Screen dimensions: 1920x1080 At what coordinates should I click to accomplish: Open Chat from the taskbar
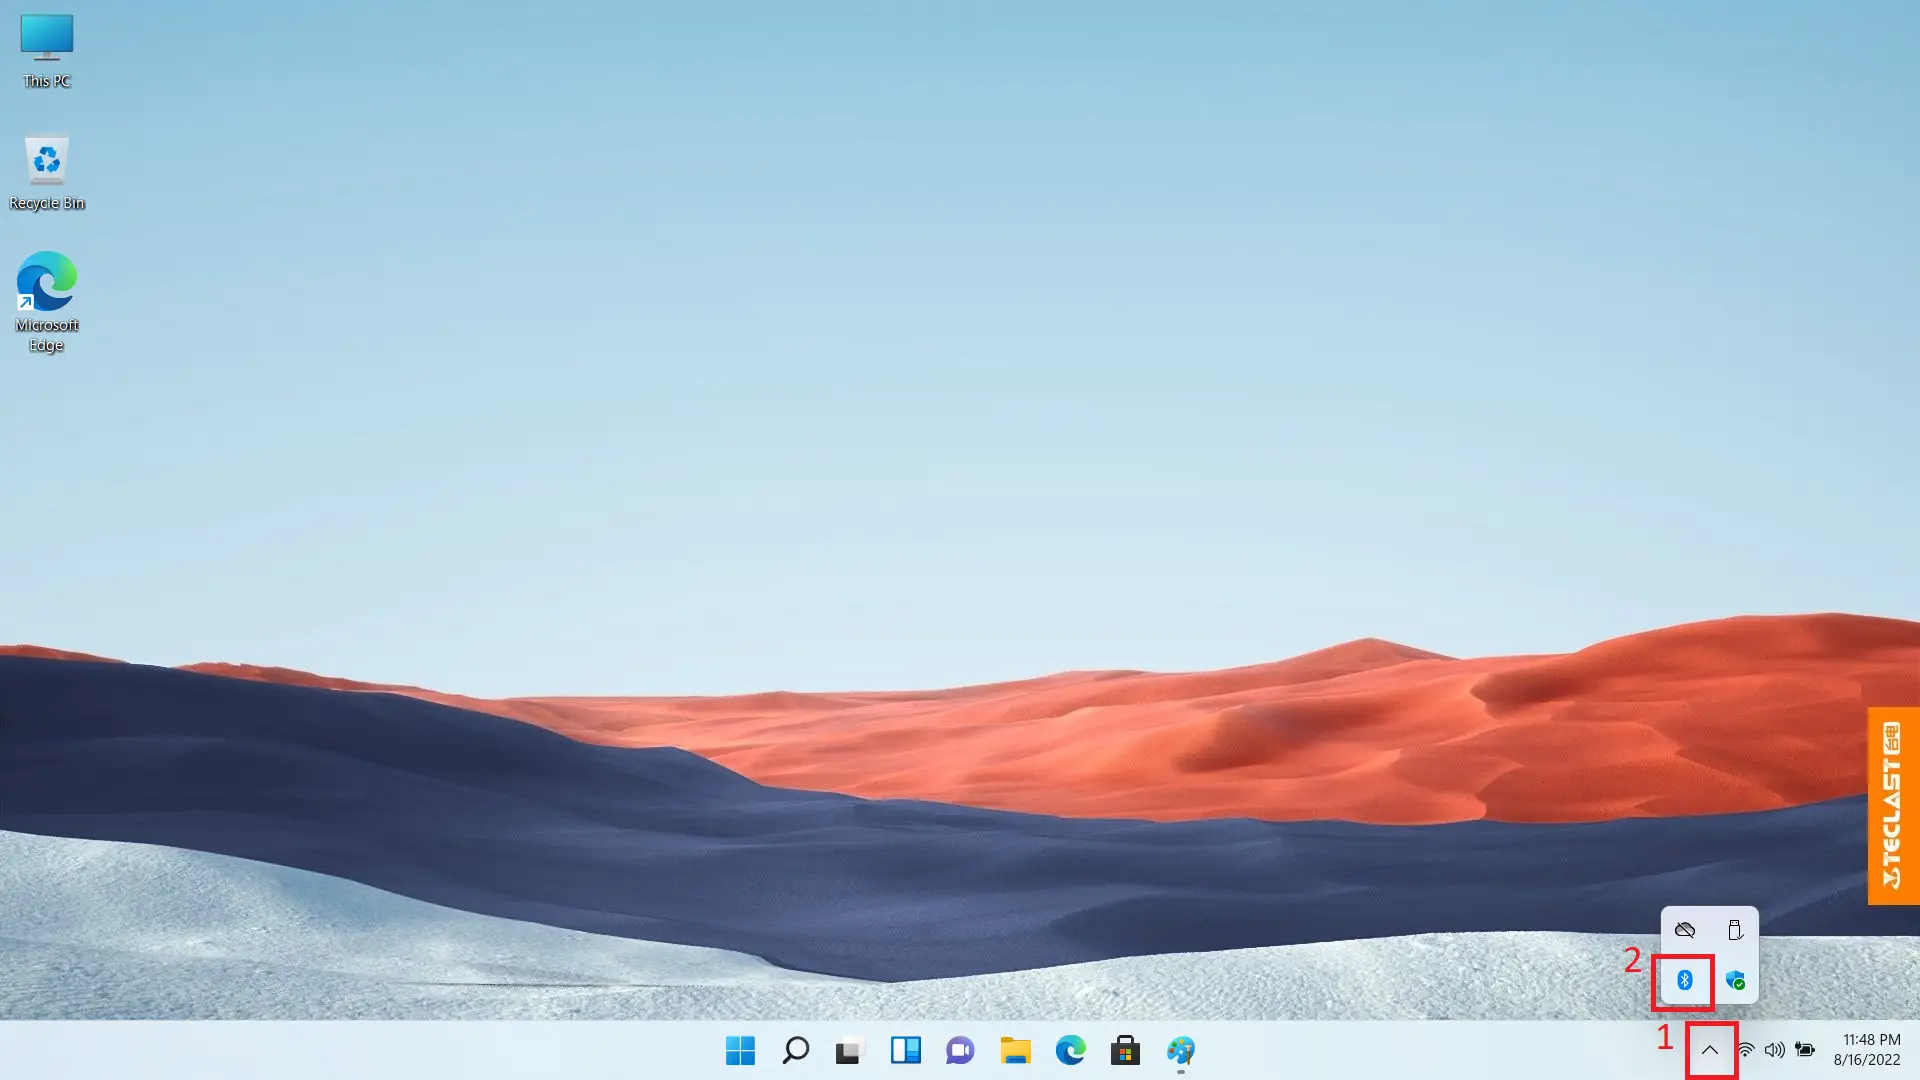[960, 1051]
